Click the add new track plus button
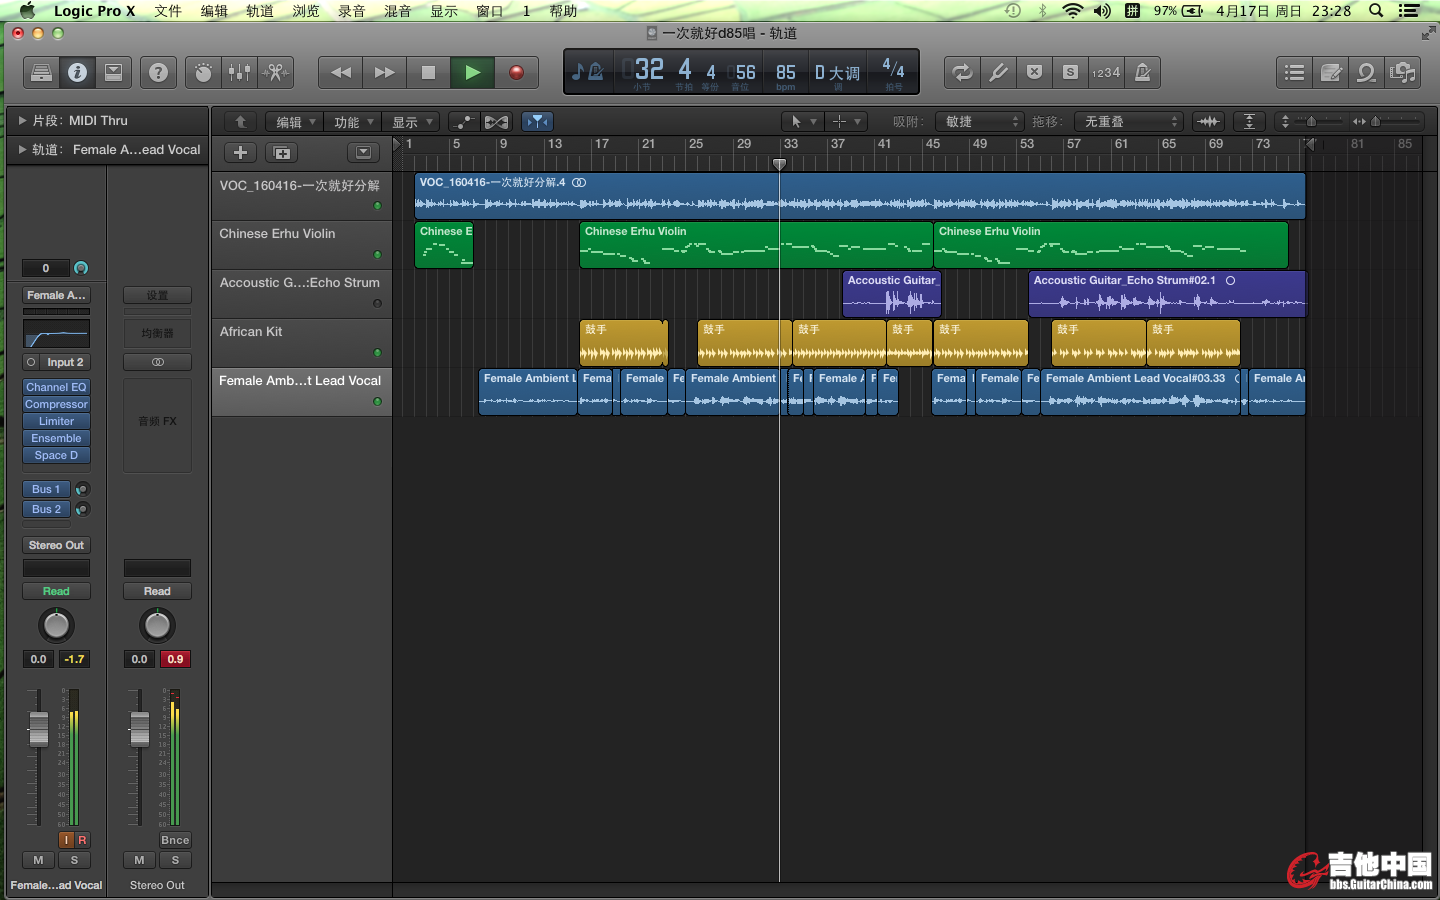Image resolution: width=1440 pixels, height=900 pixels. click(240, 153)
